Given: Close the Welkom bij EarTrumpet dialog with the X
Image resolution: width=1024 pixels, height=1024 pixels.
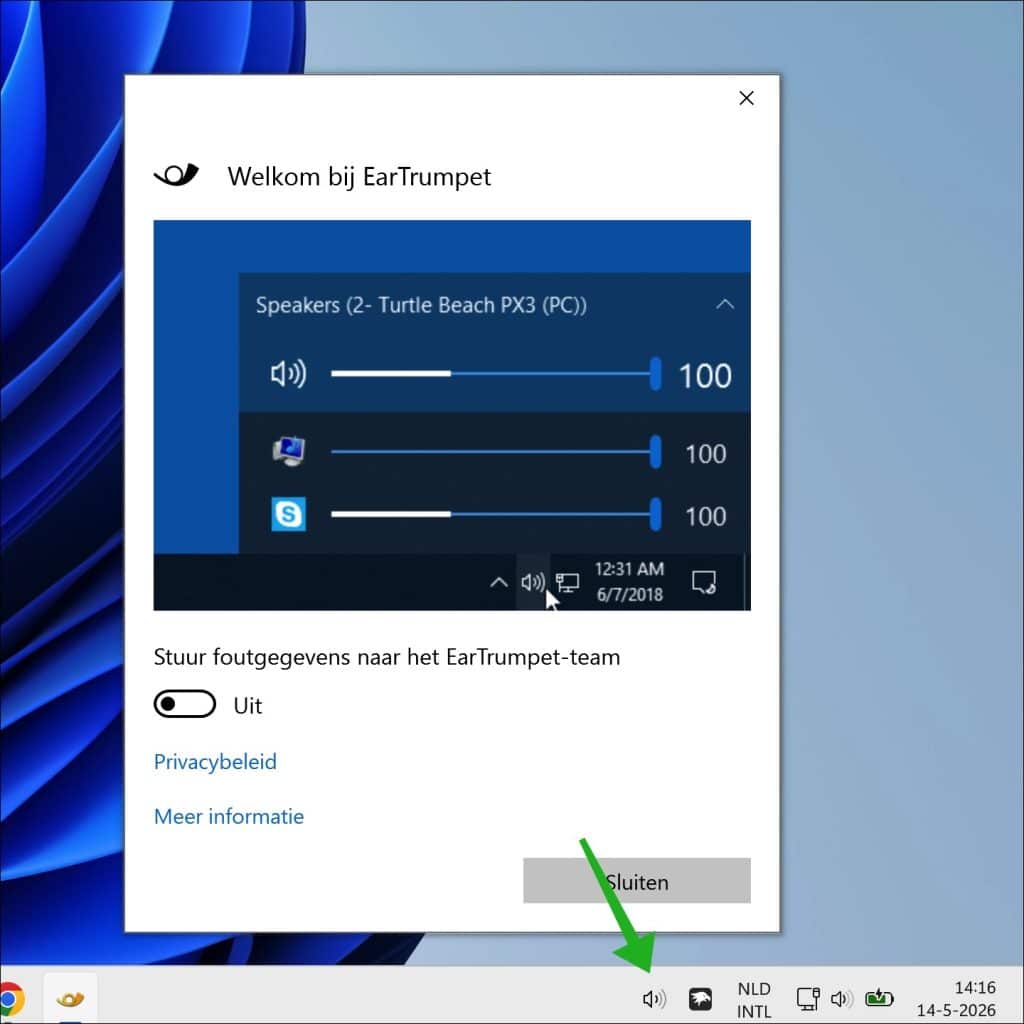Looking at the screenshot, I should 746,98.
